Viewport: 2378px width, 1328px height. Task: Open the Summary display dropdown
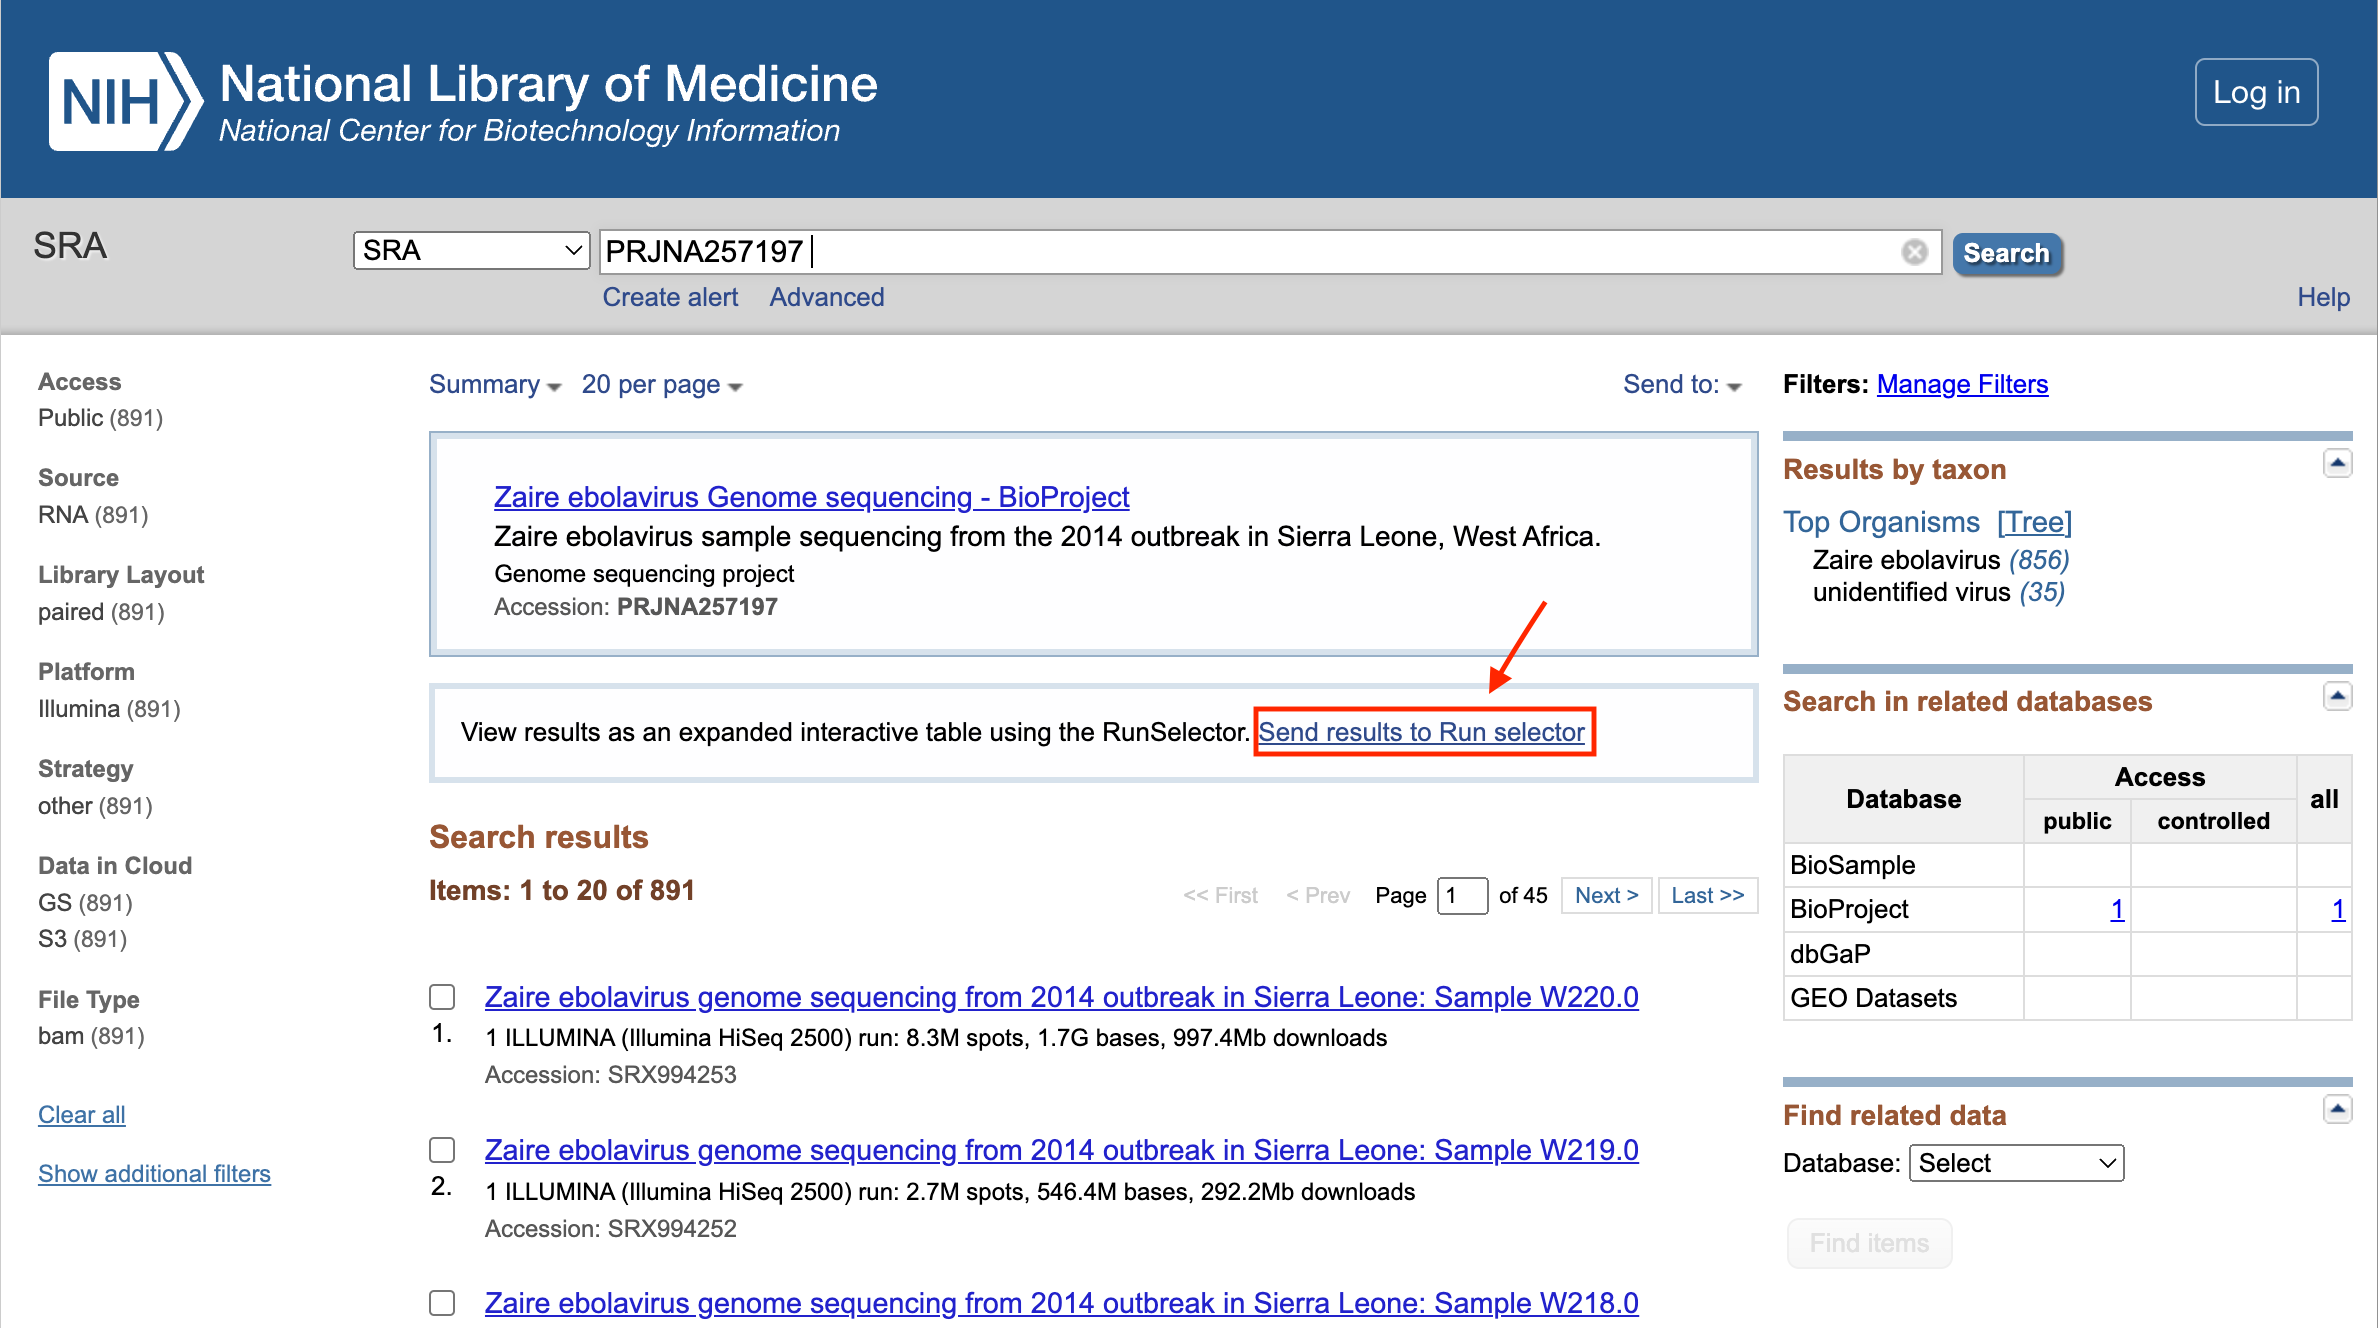[494, 385]
